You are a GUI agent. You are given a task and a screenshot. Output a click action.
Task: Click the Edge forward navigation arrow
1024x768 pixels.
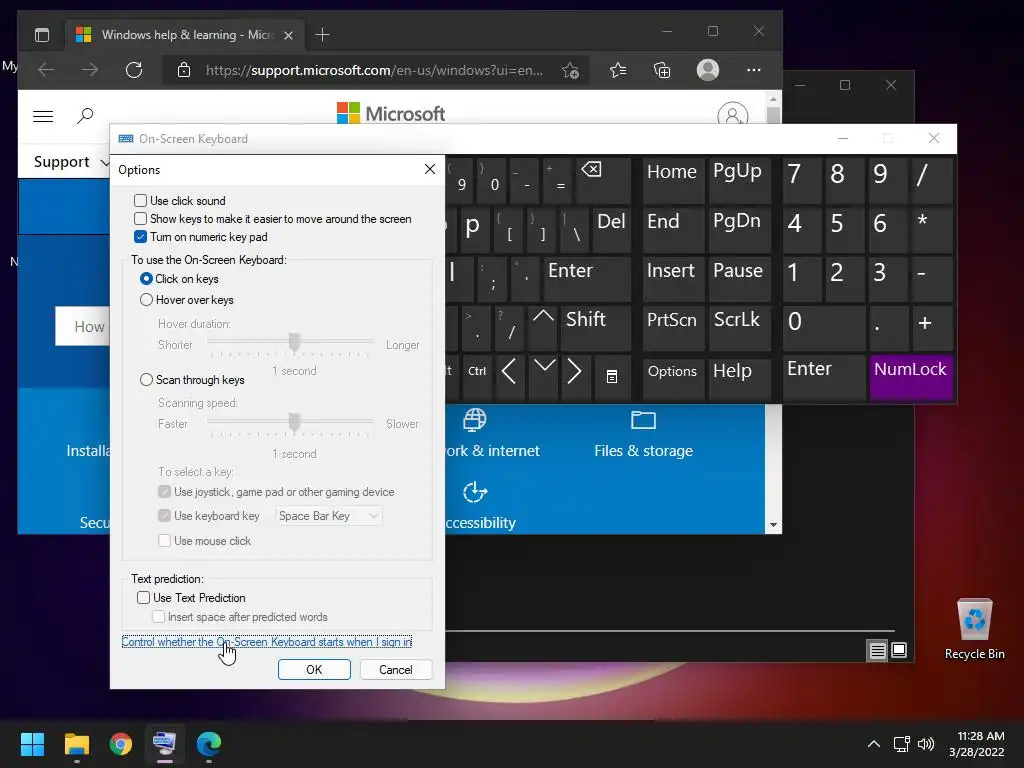point(90,69)
